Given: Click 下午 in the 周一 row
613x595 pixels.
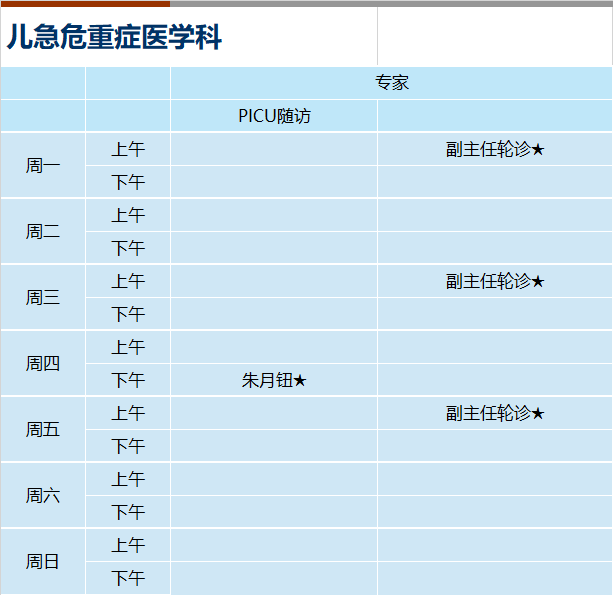Looking at the screenshot, I should coord(128,182).
